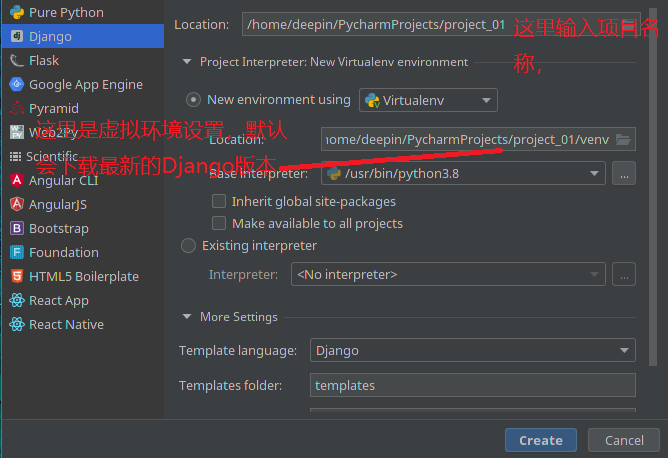Collapse the Project Interpreter section
Viewport: 668px width, 458px height.
click(x=187, y=62)
